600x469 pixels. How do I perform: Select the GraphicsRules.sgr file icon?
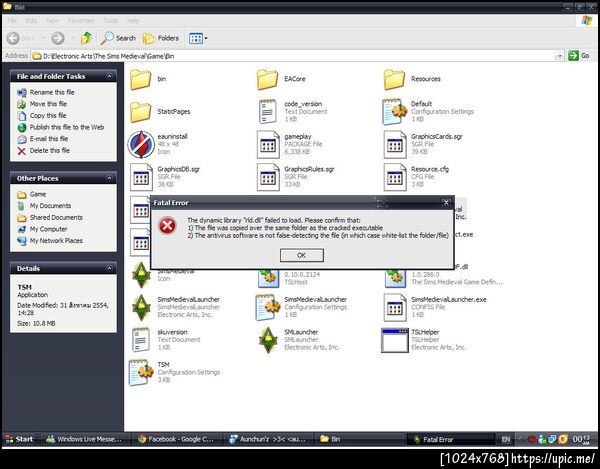pyautogui.click(x=268, y=177)
